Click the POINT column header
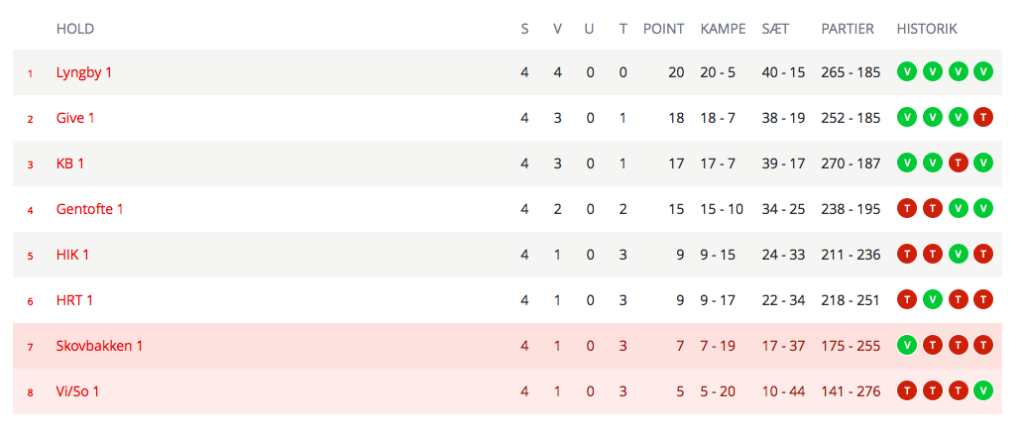Viewport: 1024px width, 434px height. click(x=664, y=29)
